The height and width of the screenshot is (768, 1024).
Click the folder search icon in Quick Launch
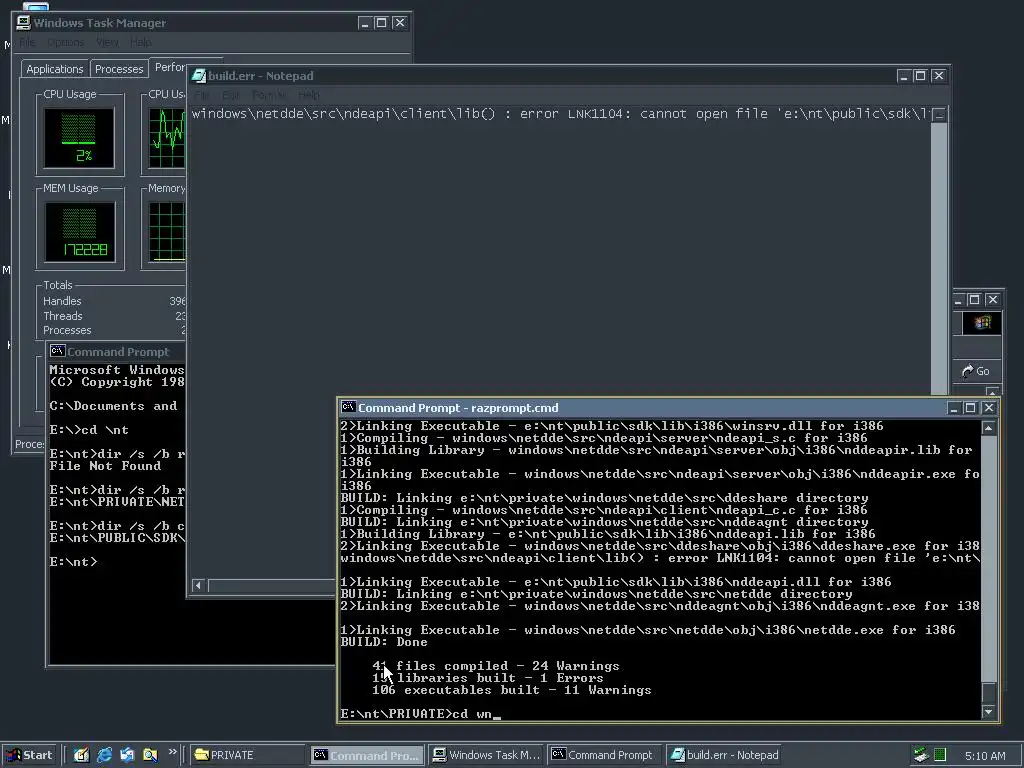(150, 755)
